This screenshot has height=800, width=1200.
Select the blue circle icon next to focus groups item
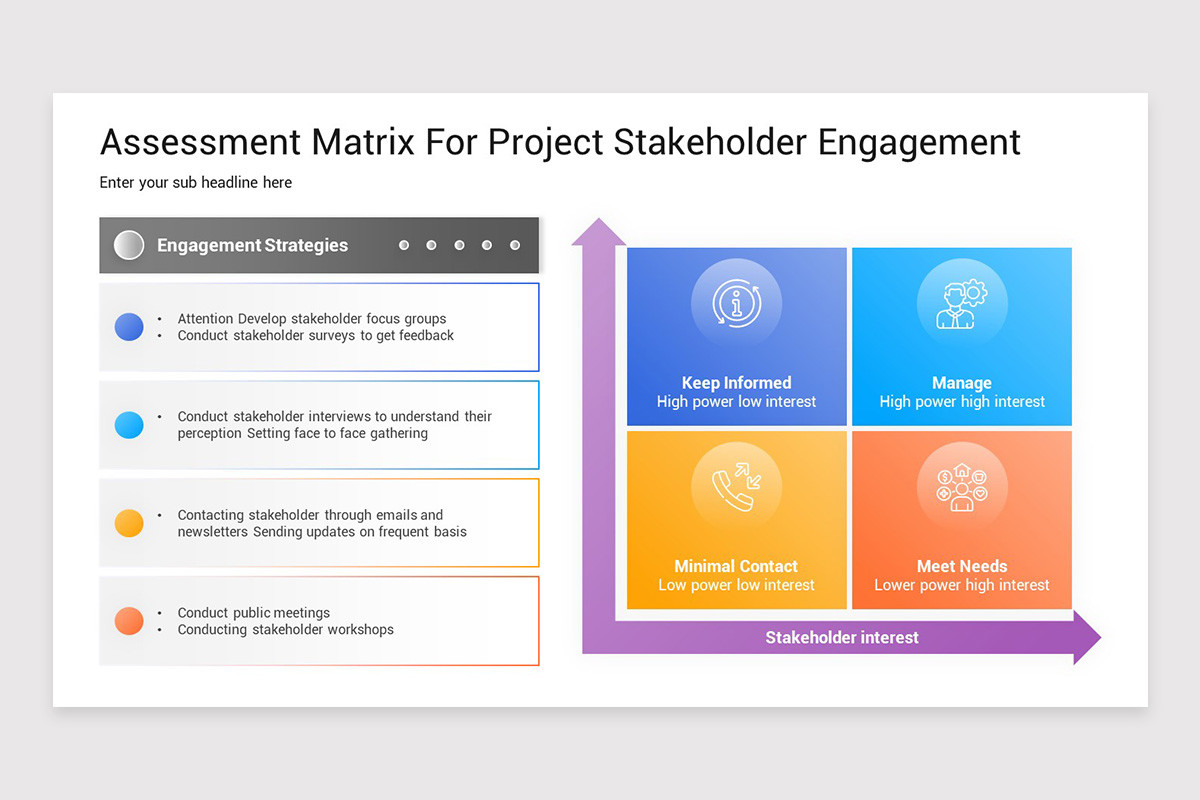click(x=129, y=326)
